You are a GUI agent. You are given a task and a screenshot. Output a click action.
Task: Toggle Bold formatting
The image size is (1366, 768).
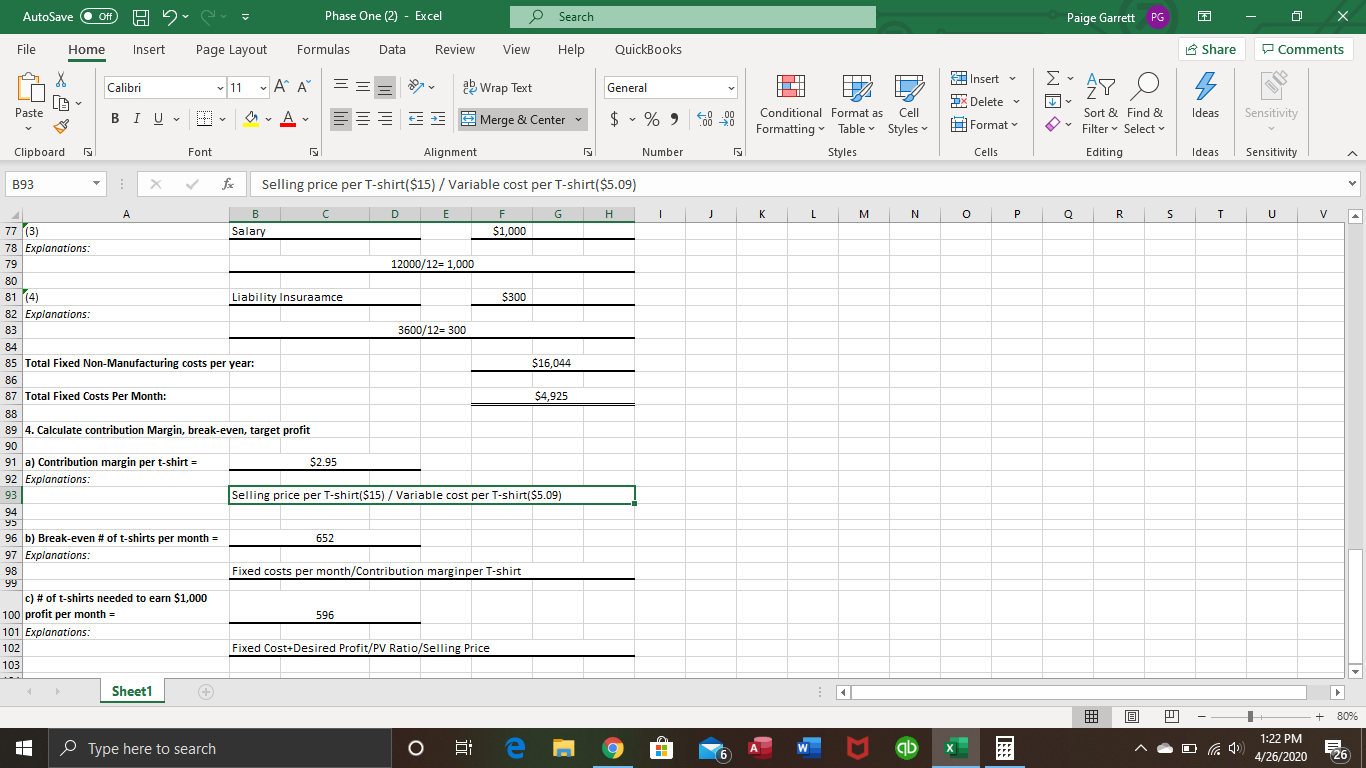115,120
